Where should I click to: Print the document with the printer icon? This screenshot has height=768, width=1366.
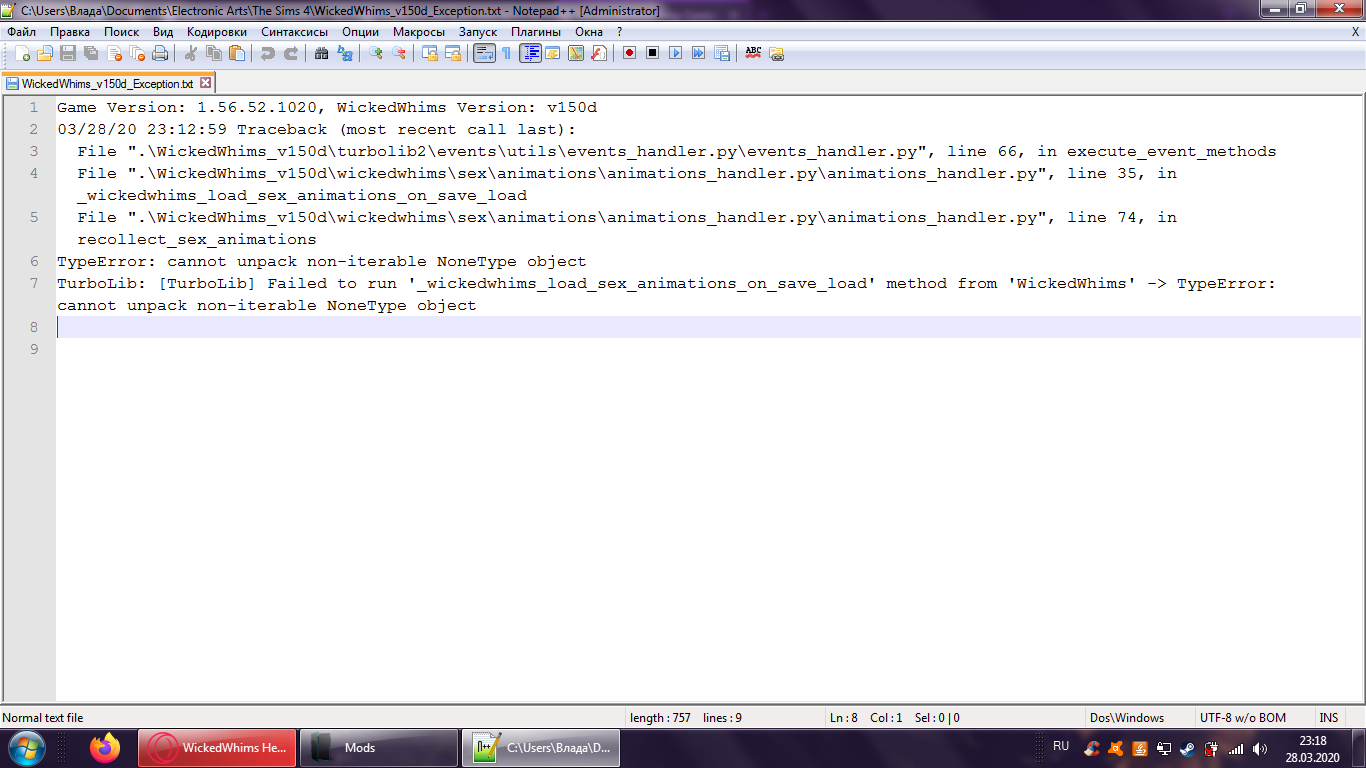coord(160,53)
